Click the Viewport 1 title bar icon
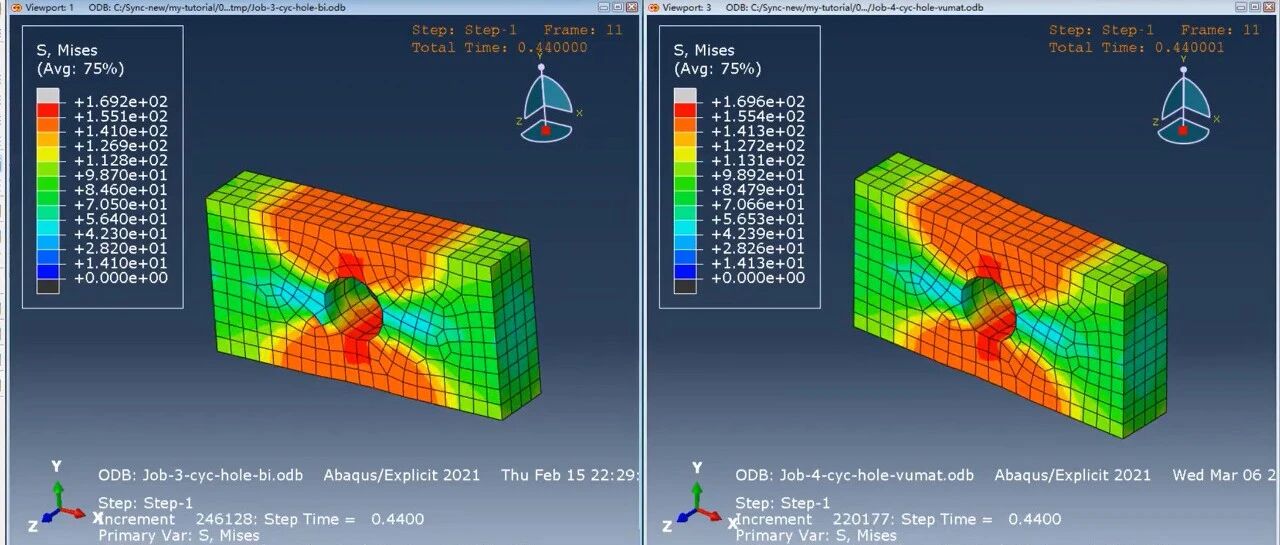The width and height of the screenshot is (1280, 545). click(x=15, y=8)
